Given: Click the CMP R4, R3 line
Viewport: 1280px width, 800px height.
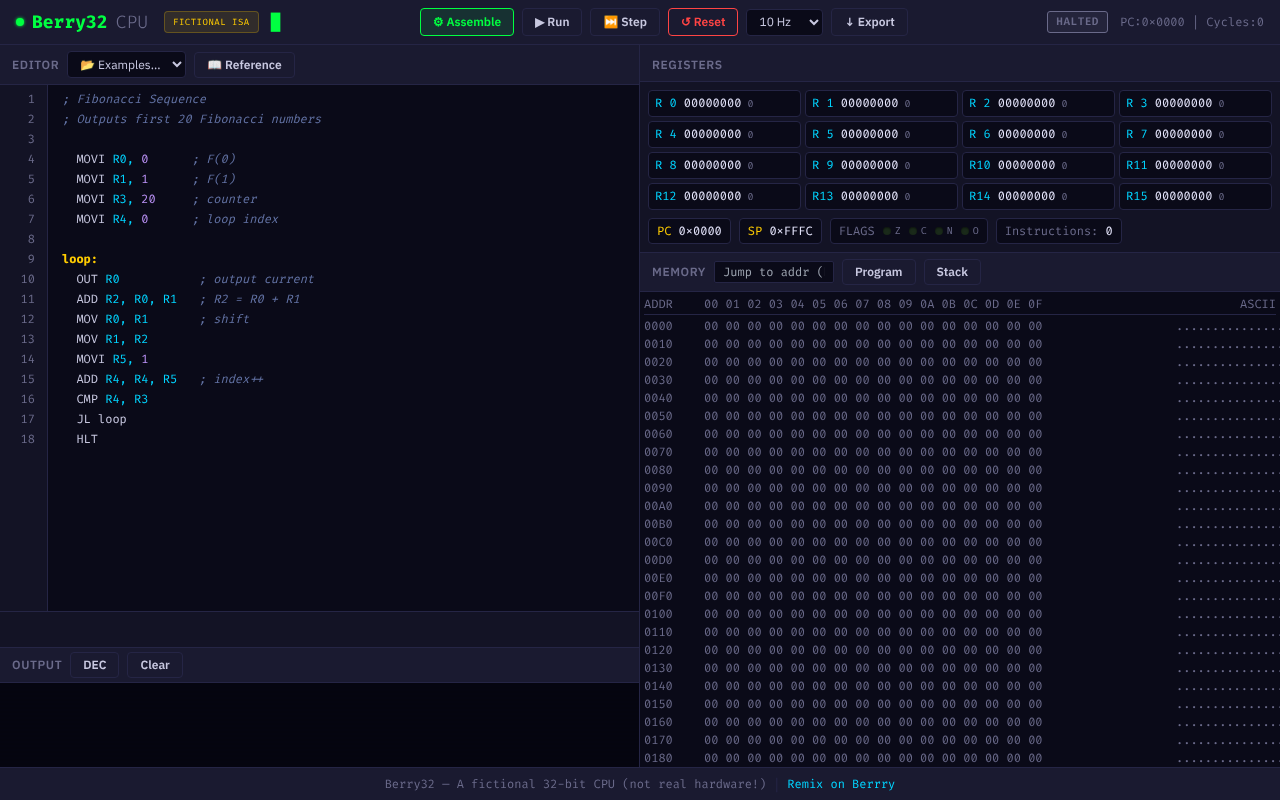Looking at the screenshot, I should 112,399.
